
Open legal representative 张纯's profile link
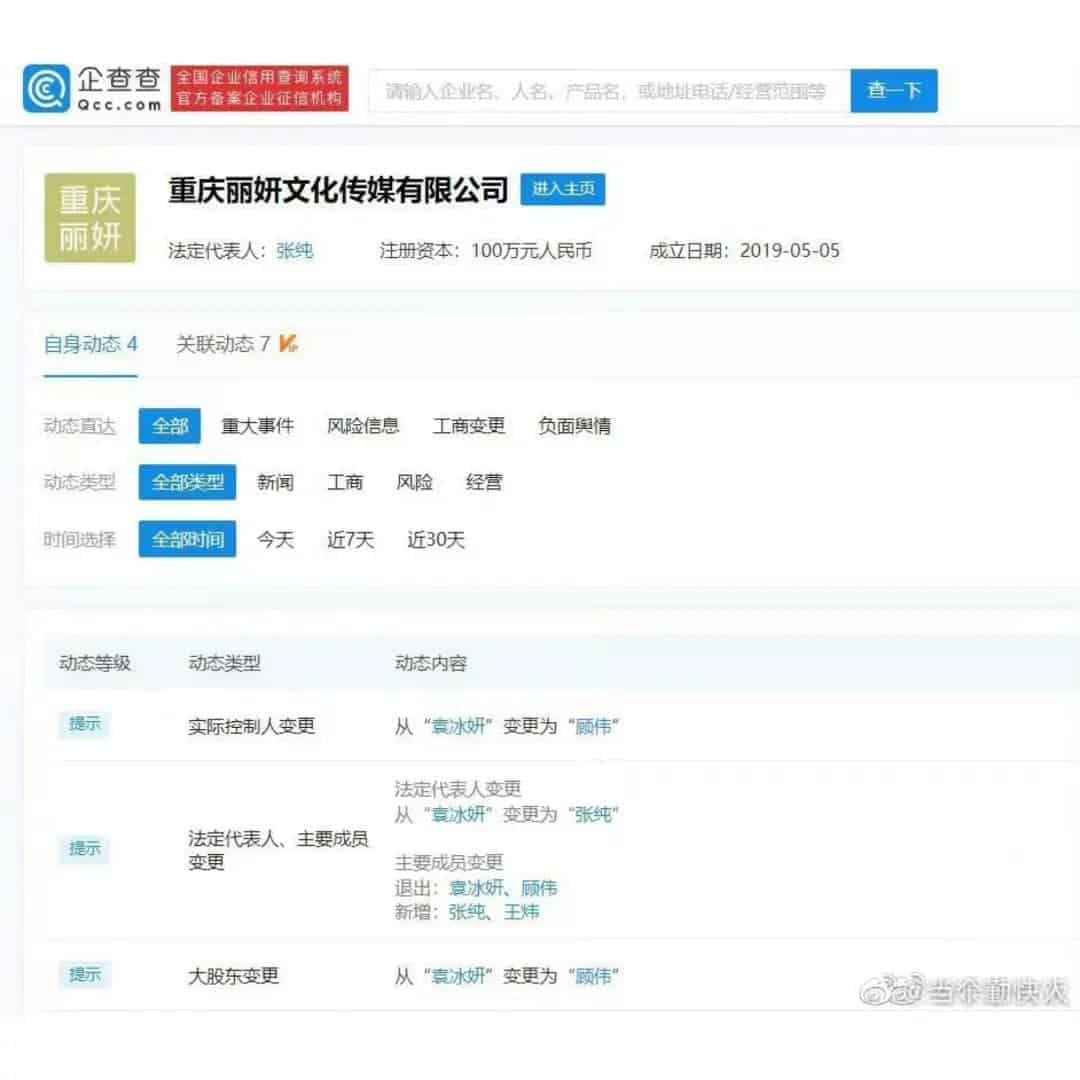(x=295, y=251)
